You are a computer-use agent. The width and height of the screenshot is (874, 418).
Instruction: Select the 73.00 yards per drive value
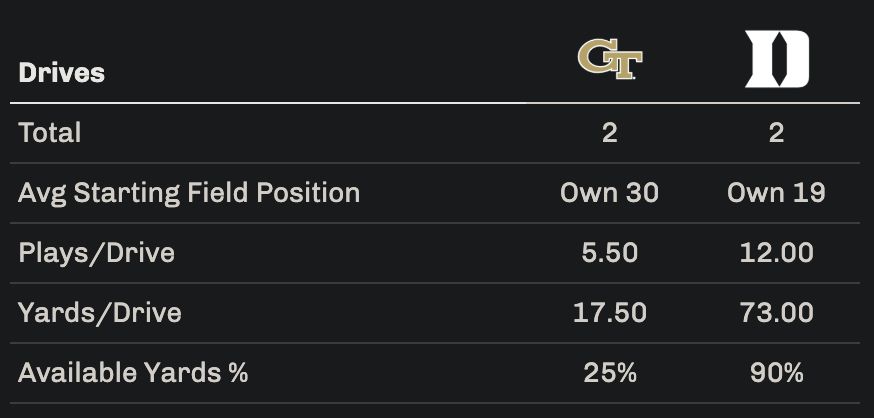776,313
